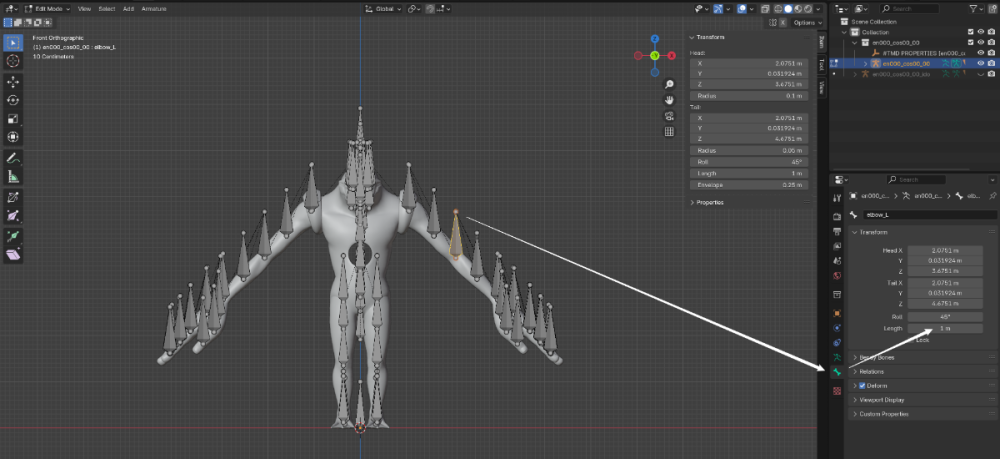1000x459 pixels.
Task: Click the Length field in Bone properties
Action: [x=945, y=328]
